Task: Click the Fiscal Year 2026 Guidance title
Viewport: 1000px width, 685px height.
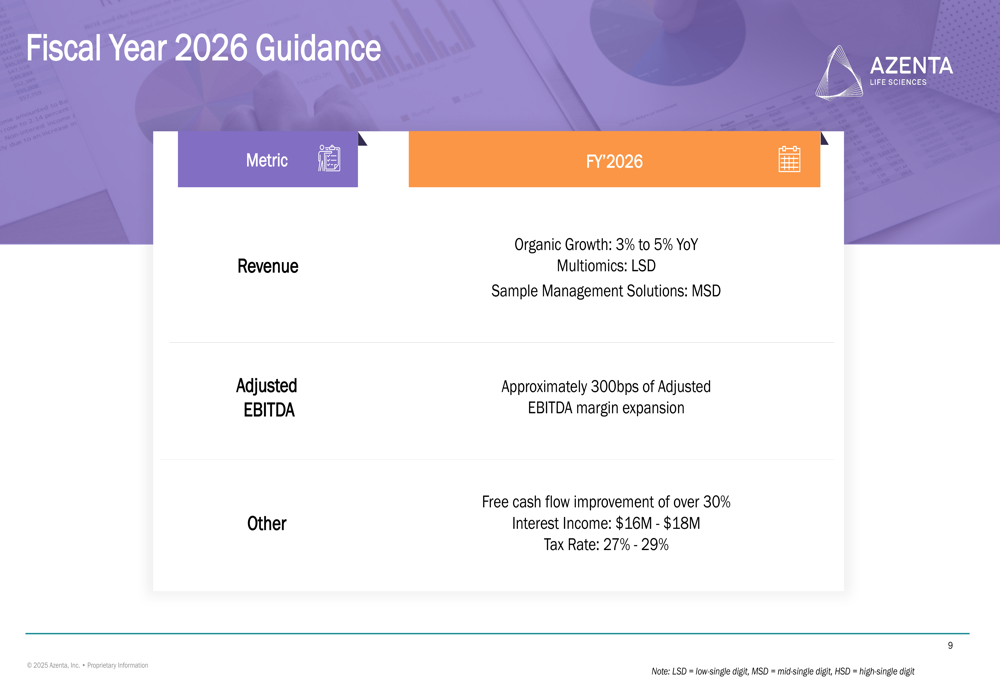Action: [203, 47]
